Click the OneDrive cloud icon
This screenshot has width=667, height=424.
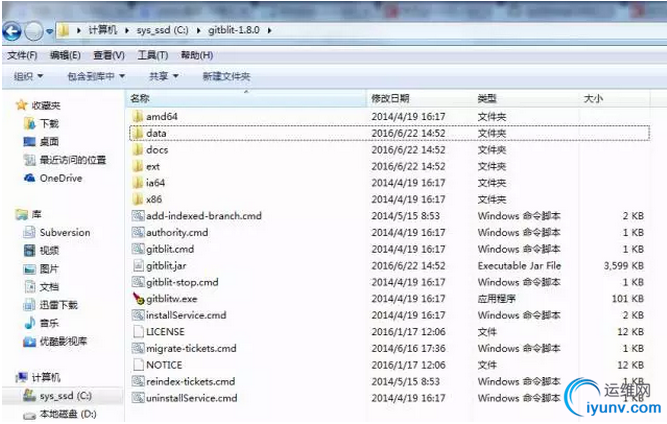29,178
